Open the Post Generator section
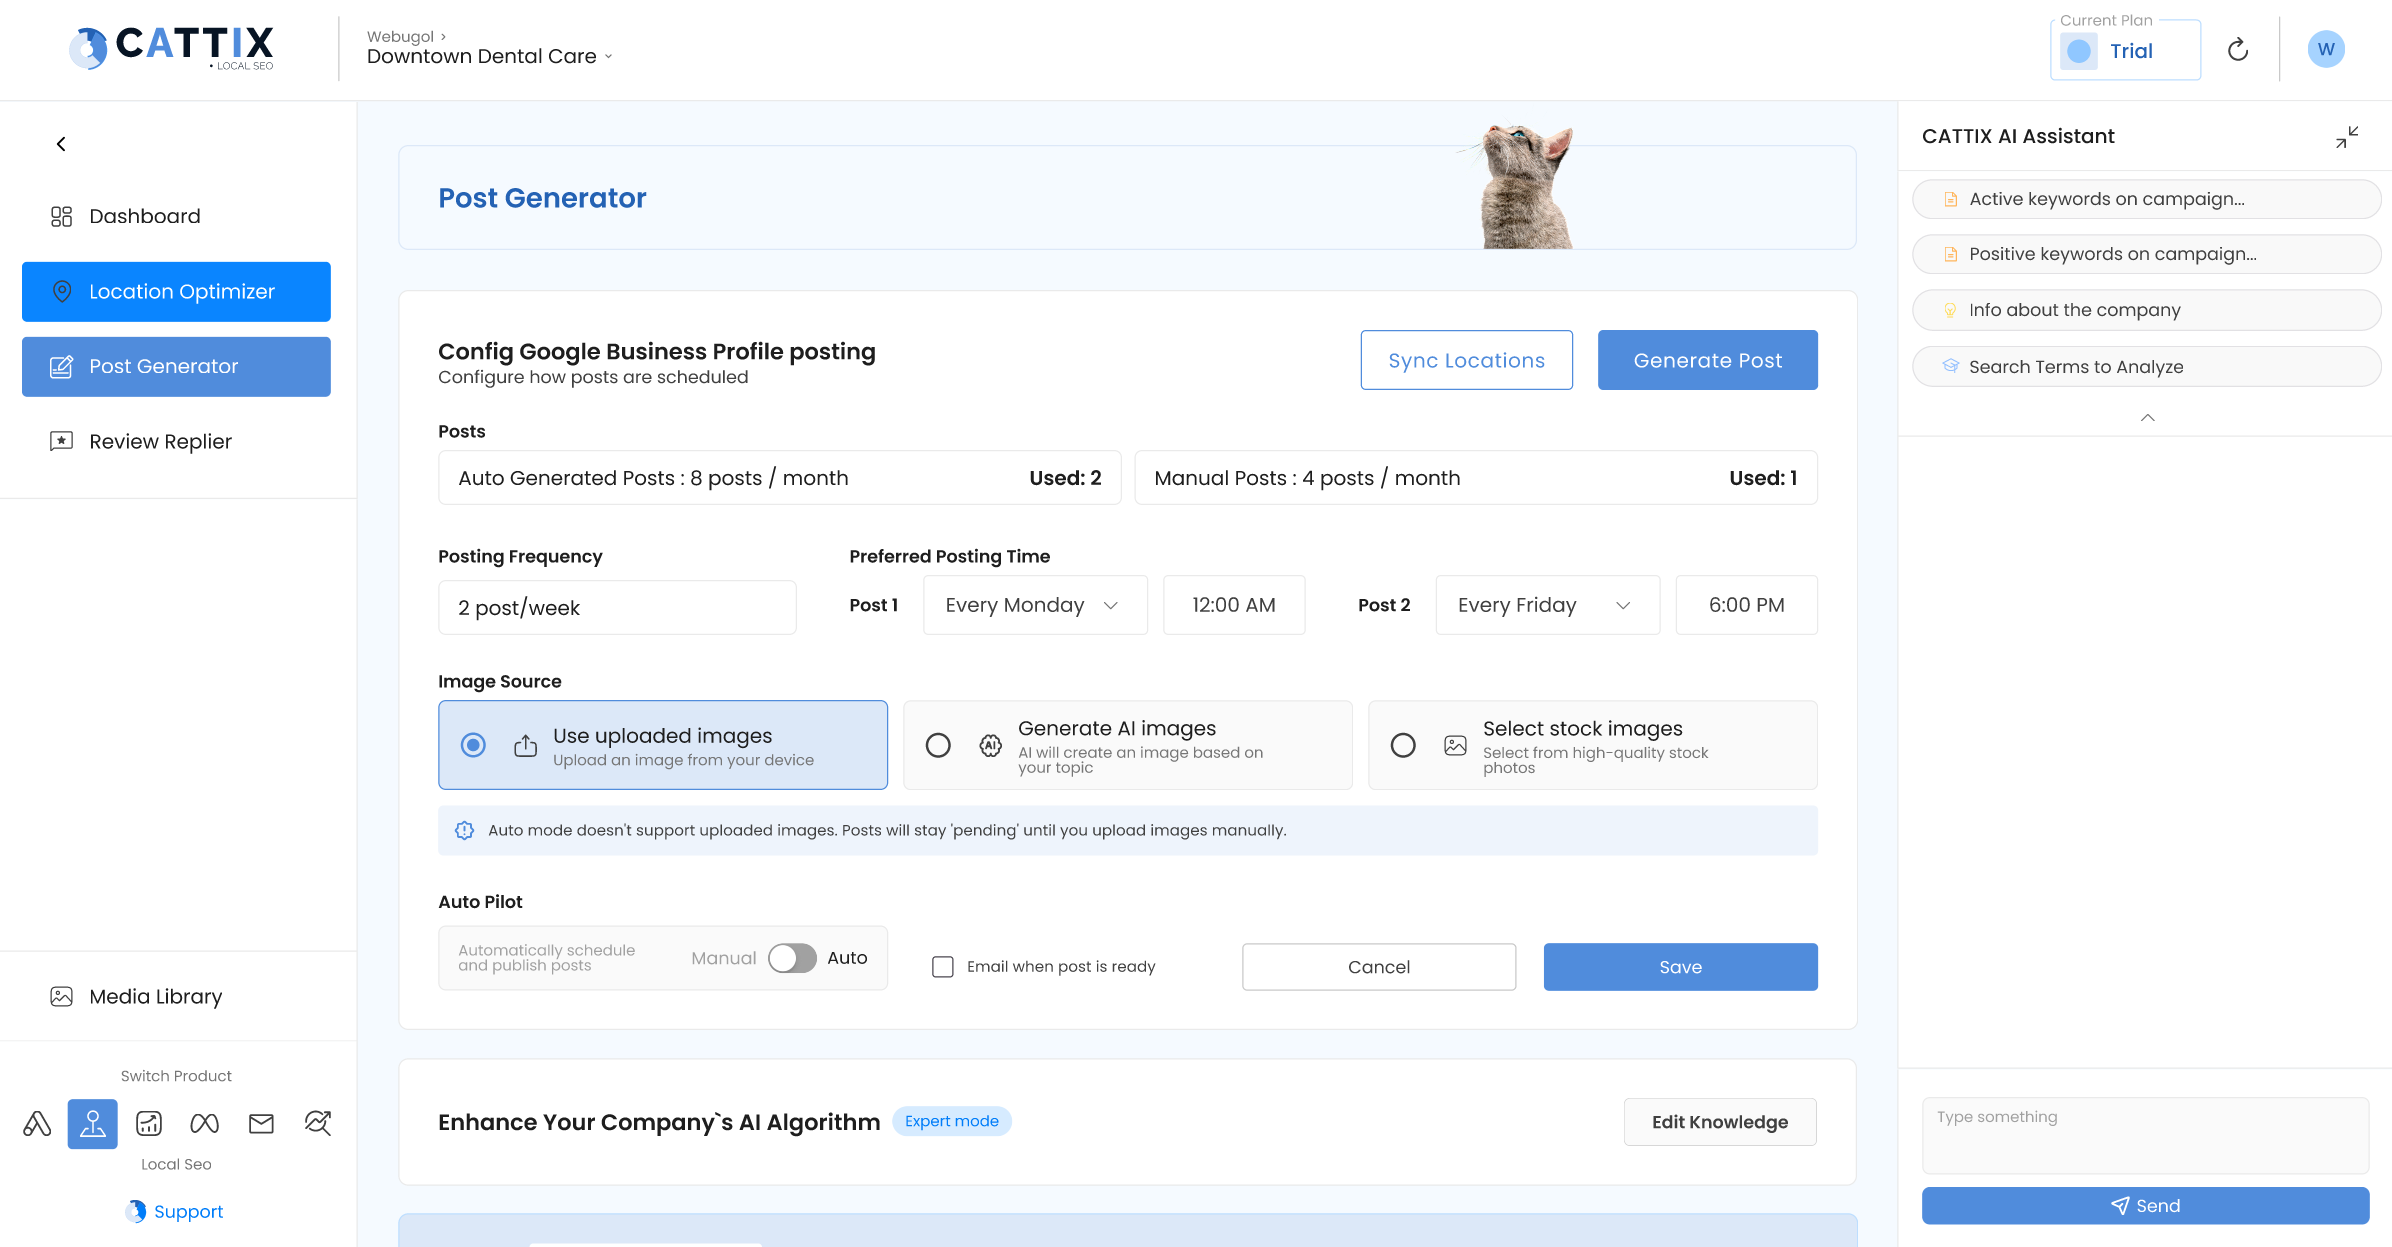Viewport: 2392px width, 1247px height. 163,366
